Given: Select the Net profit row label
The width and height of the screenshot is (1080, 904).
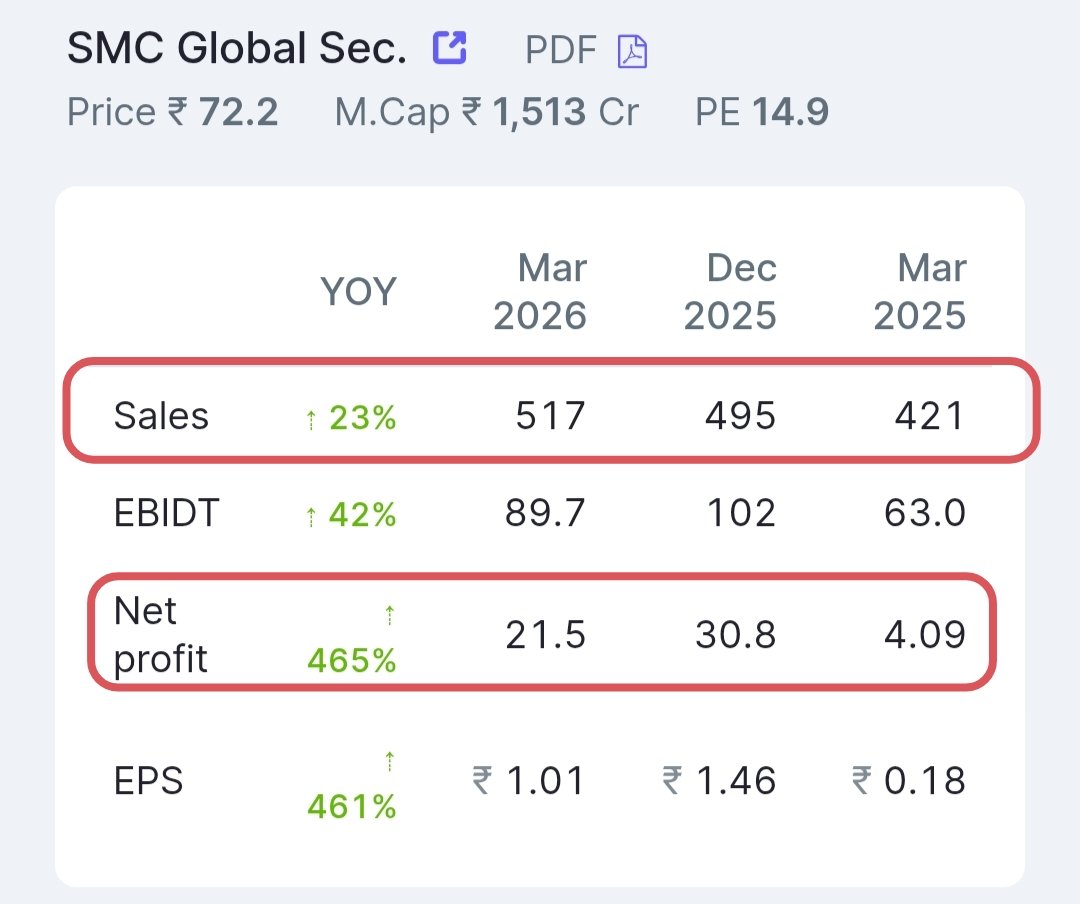Looking at the screenshot, I should coord(160,635).
